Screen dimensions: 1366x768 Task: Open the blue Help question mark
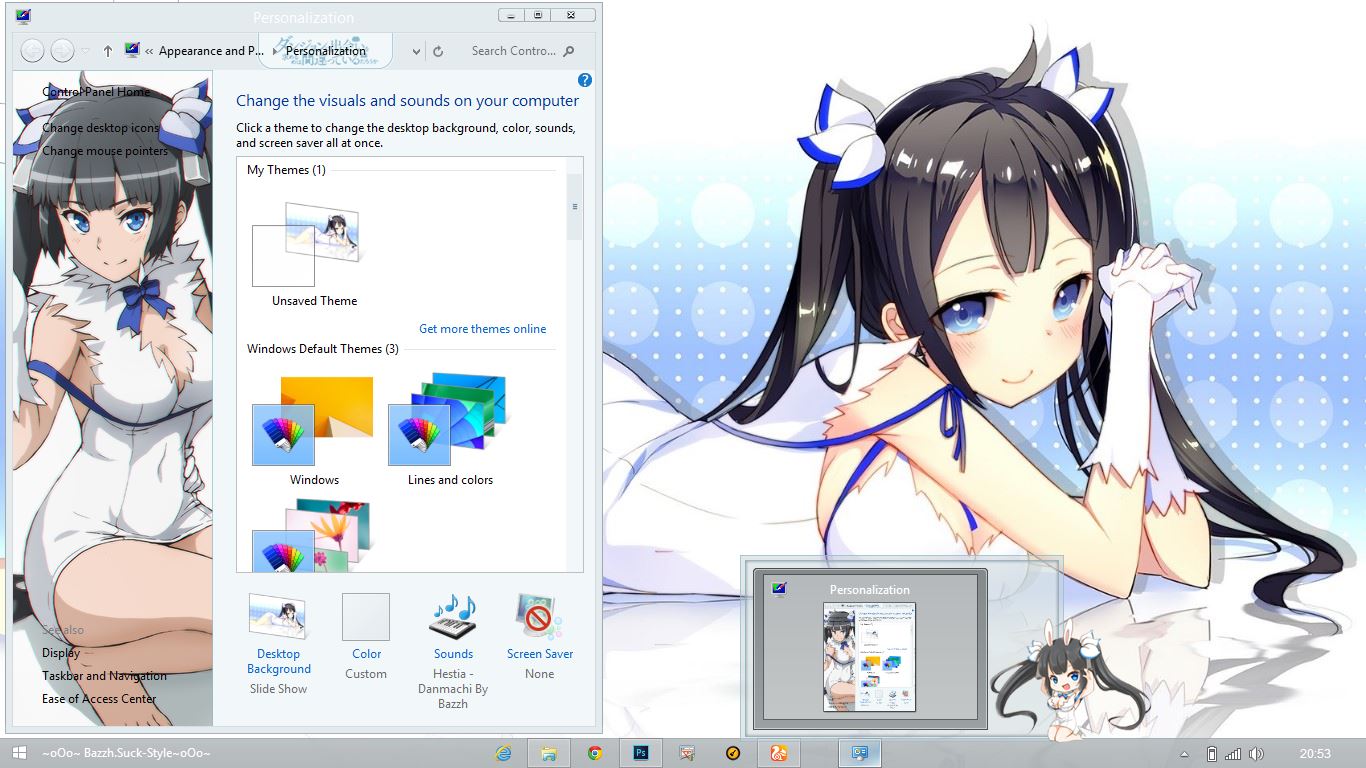[585, 80]
